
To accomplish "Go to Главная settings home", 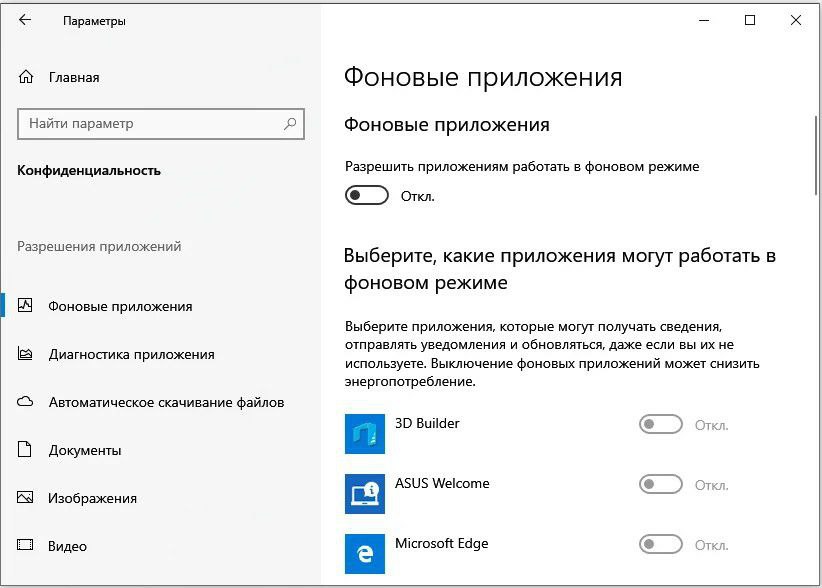I will [x=74, y=78].
